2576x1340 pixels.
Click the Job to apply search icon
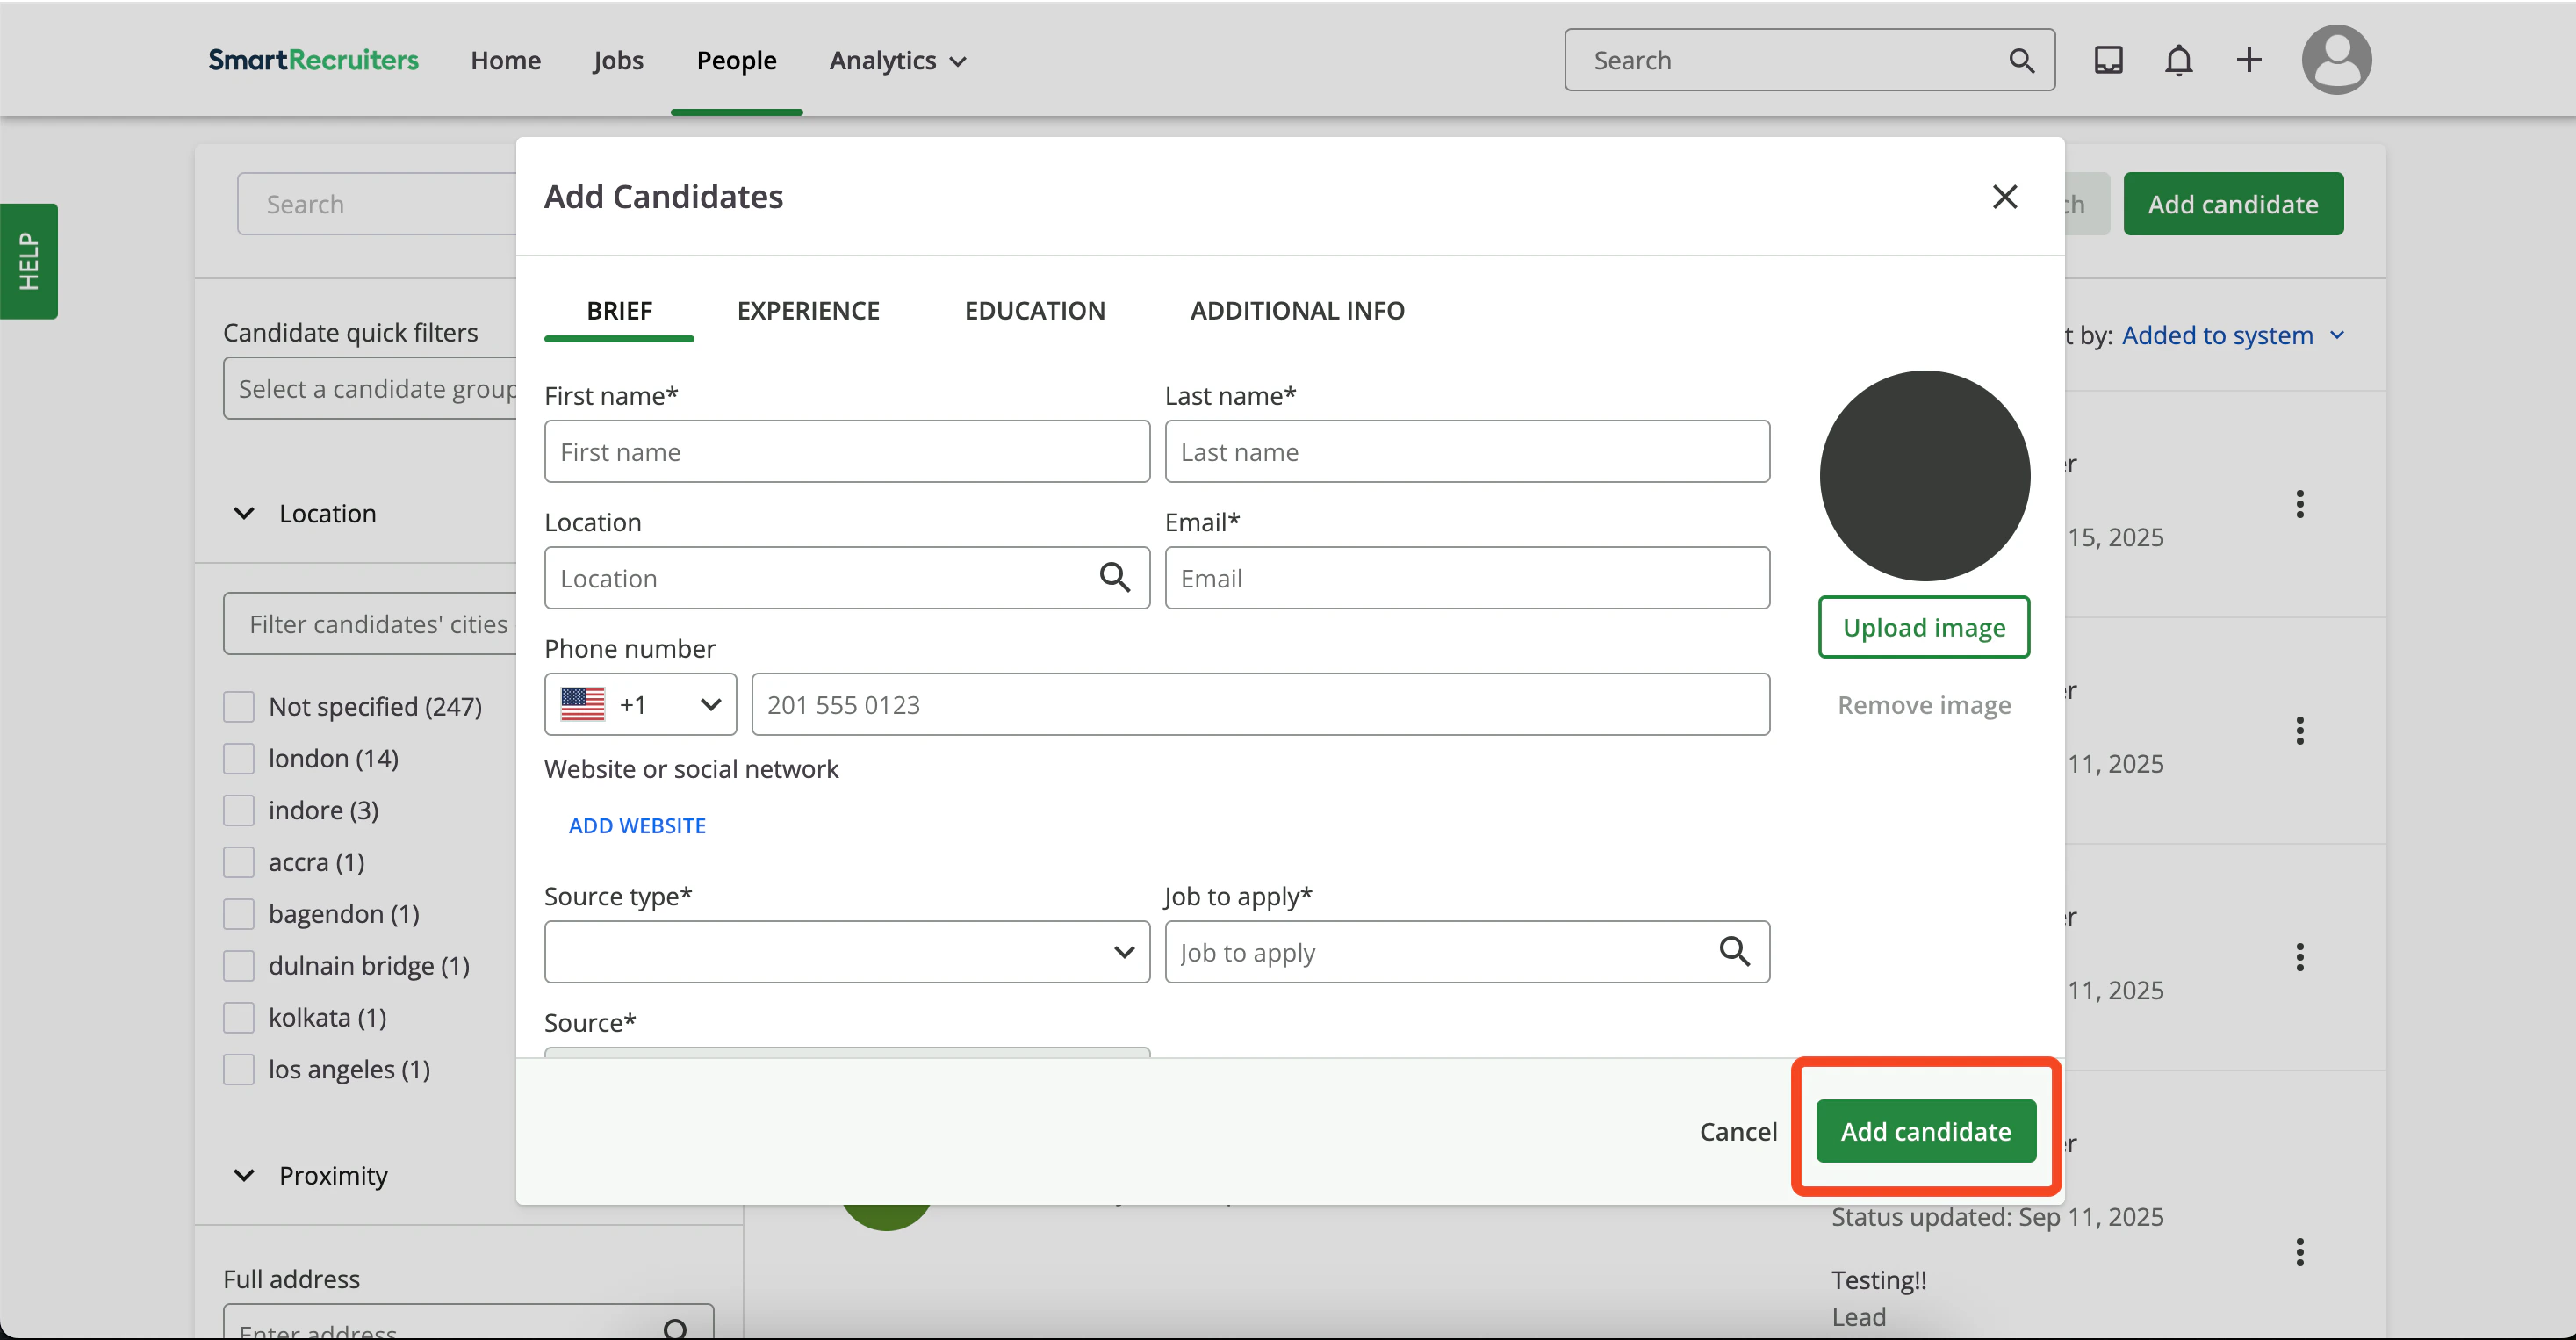[1734, 952]
